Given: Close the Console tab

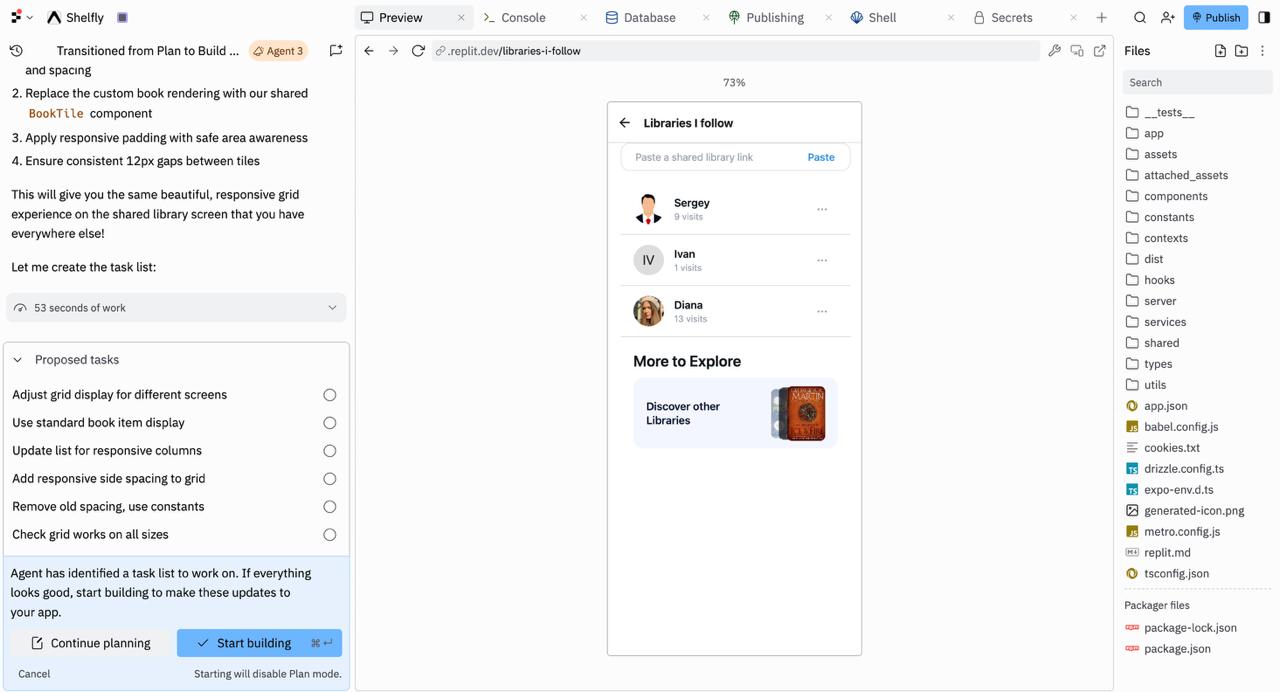Looking at the screenshot, I should (x=584, y=18).
